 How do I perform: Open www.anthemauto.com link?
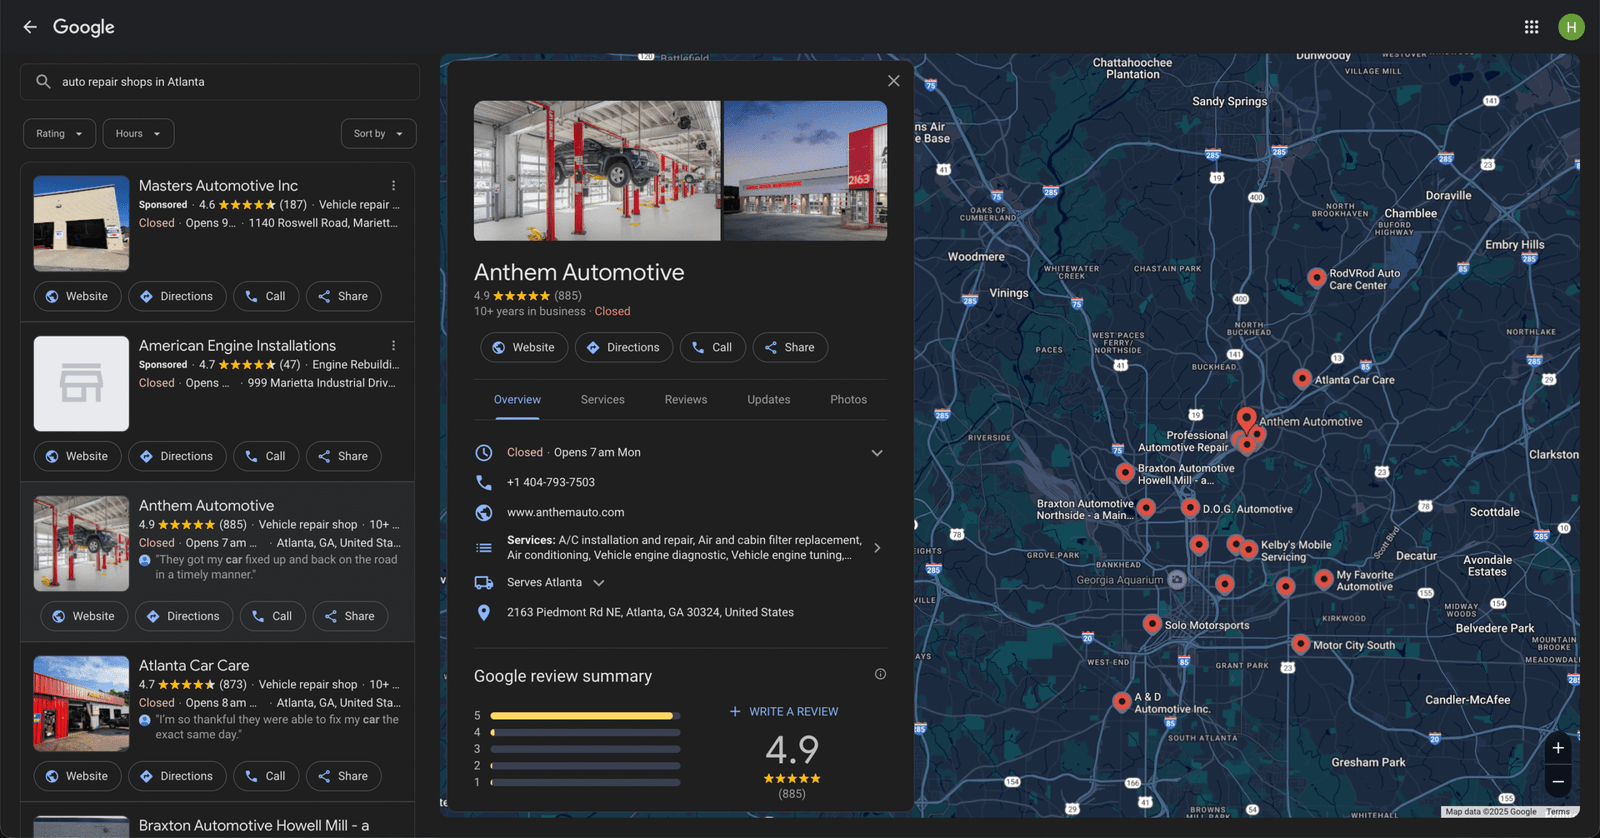pos(565,512)
